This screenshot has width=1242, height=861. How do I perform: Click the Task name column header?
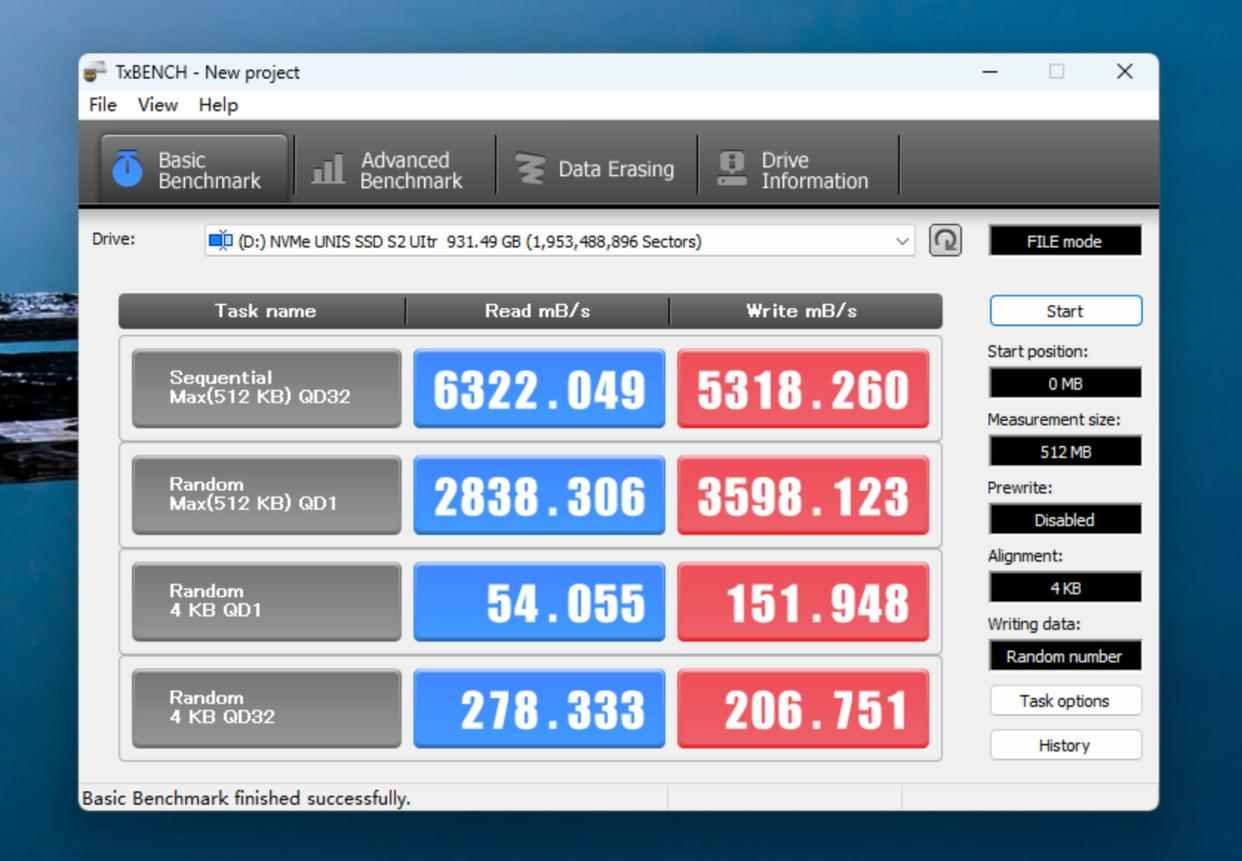[263, 311]
